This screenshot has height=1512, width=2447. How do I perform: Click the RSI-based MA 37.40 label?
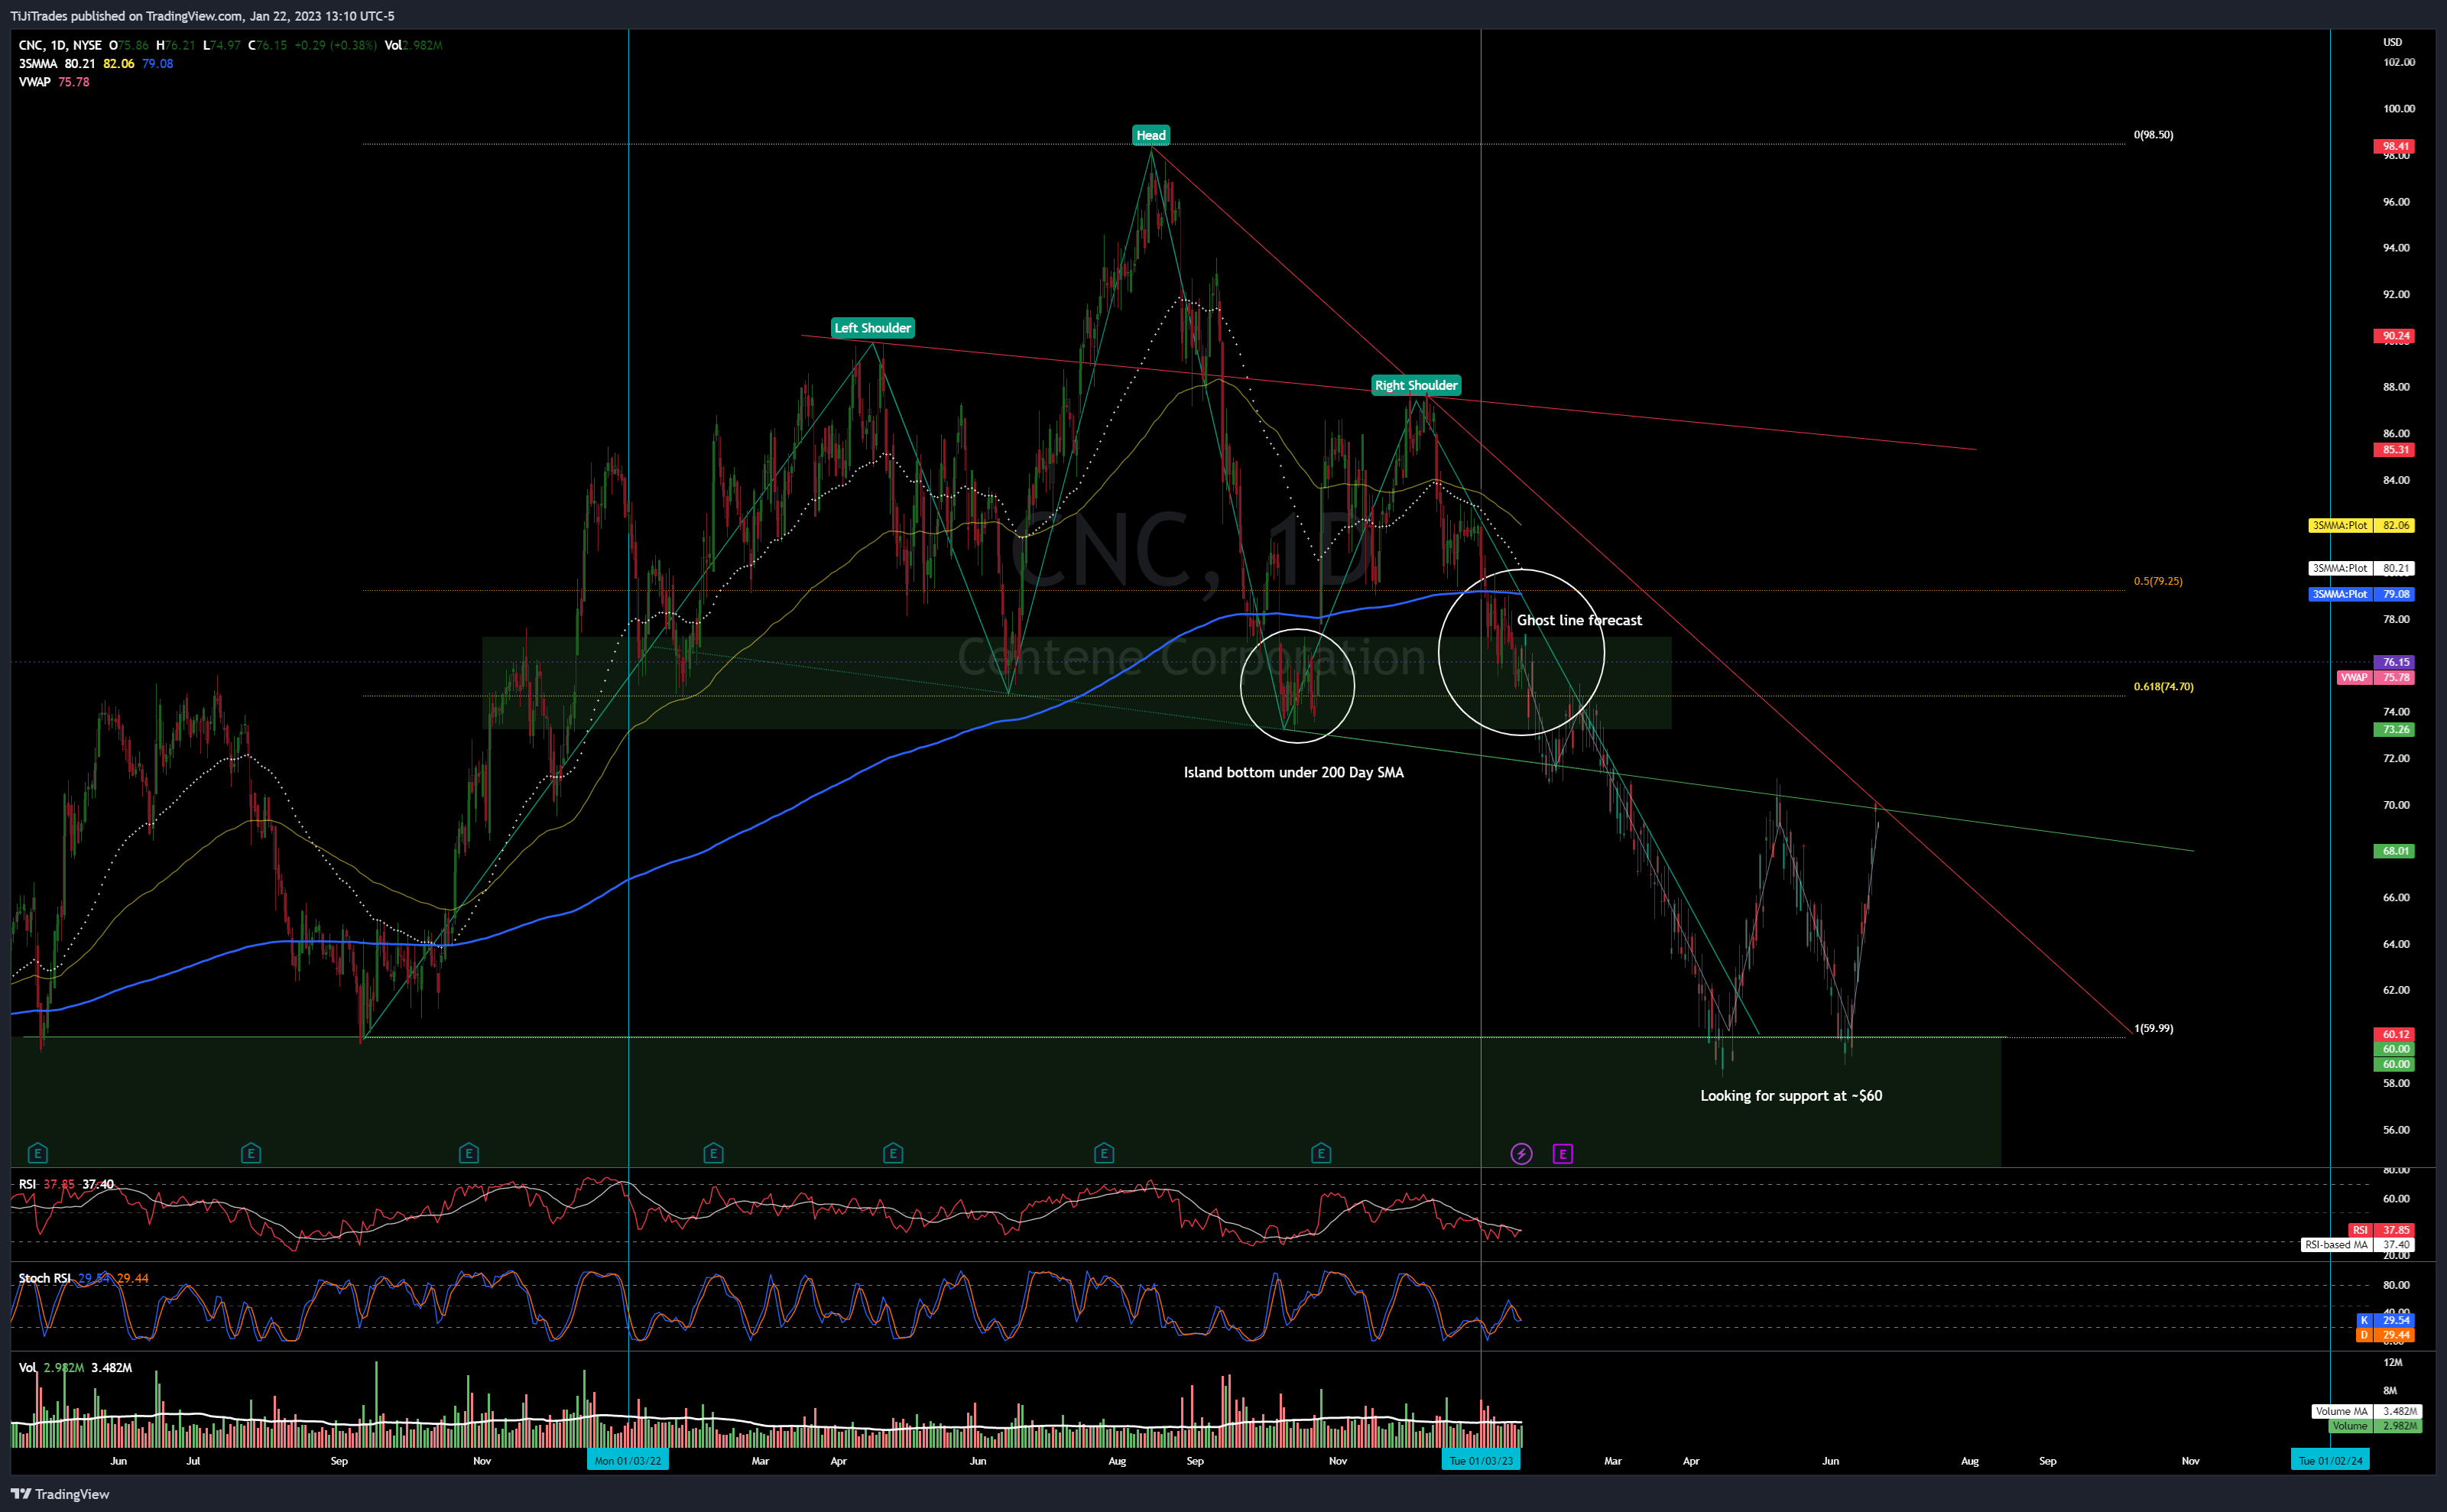(2358, 1245)
